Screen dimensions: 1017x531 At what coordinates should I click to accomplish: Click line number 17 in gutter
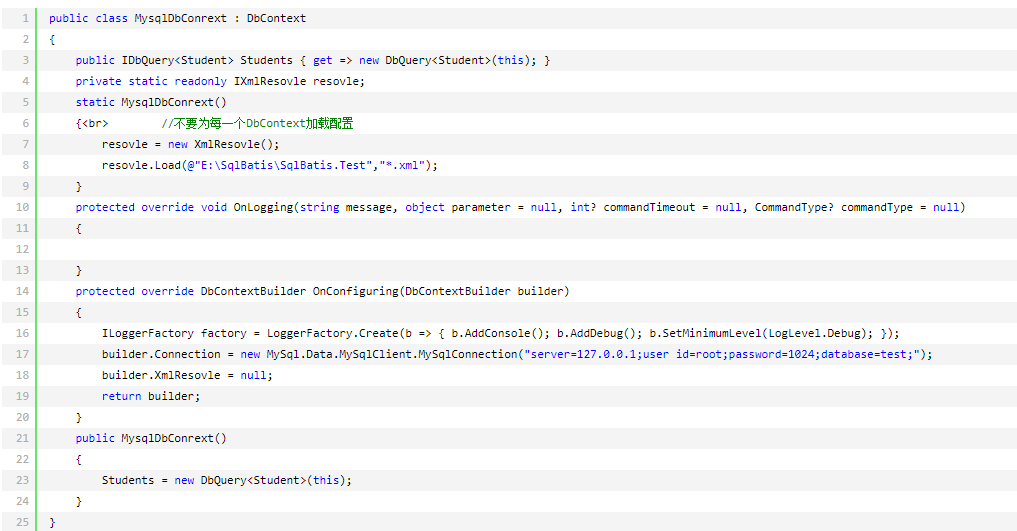(22, 354)
